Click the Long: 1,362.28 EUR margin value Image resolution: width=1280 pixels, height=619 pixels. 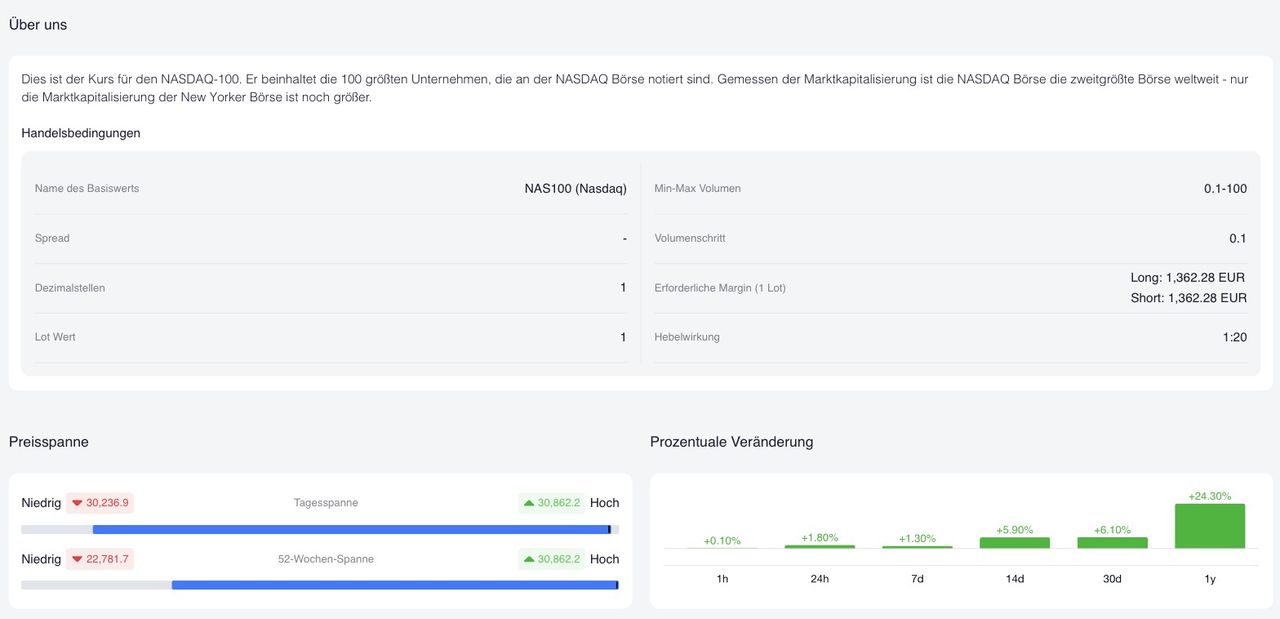click(x=1188, y=277)
